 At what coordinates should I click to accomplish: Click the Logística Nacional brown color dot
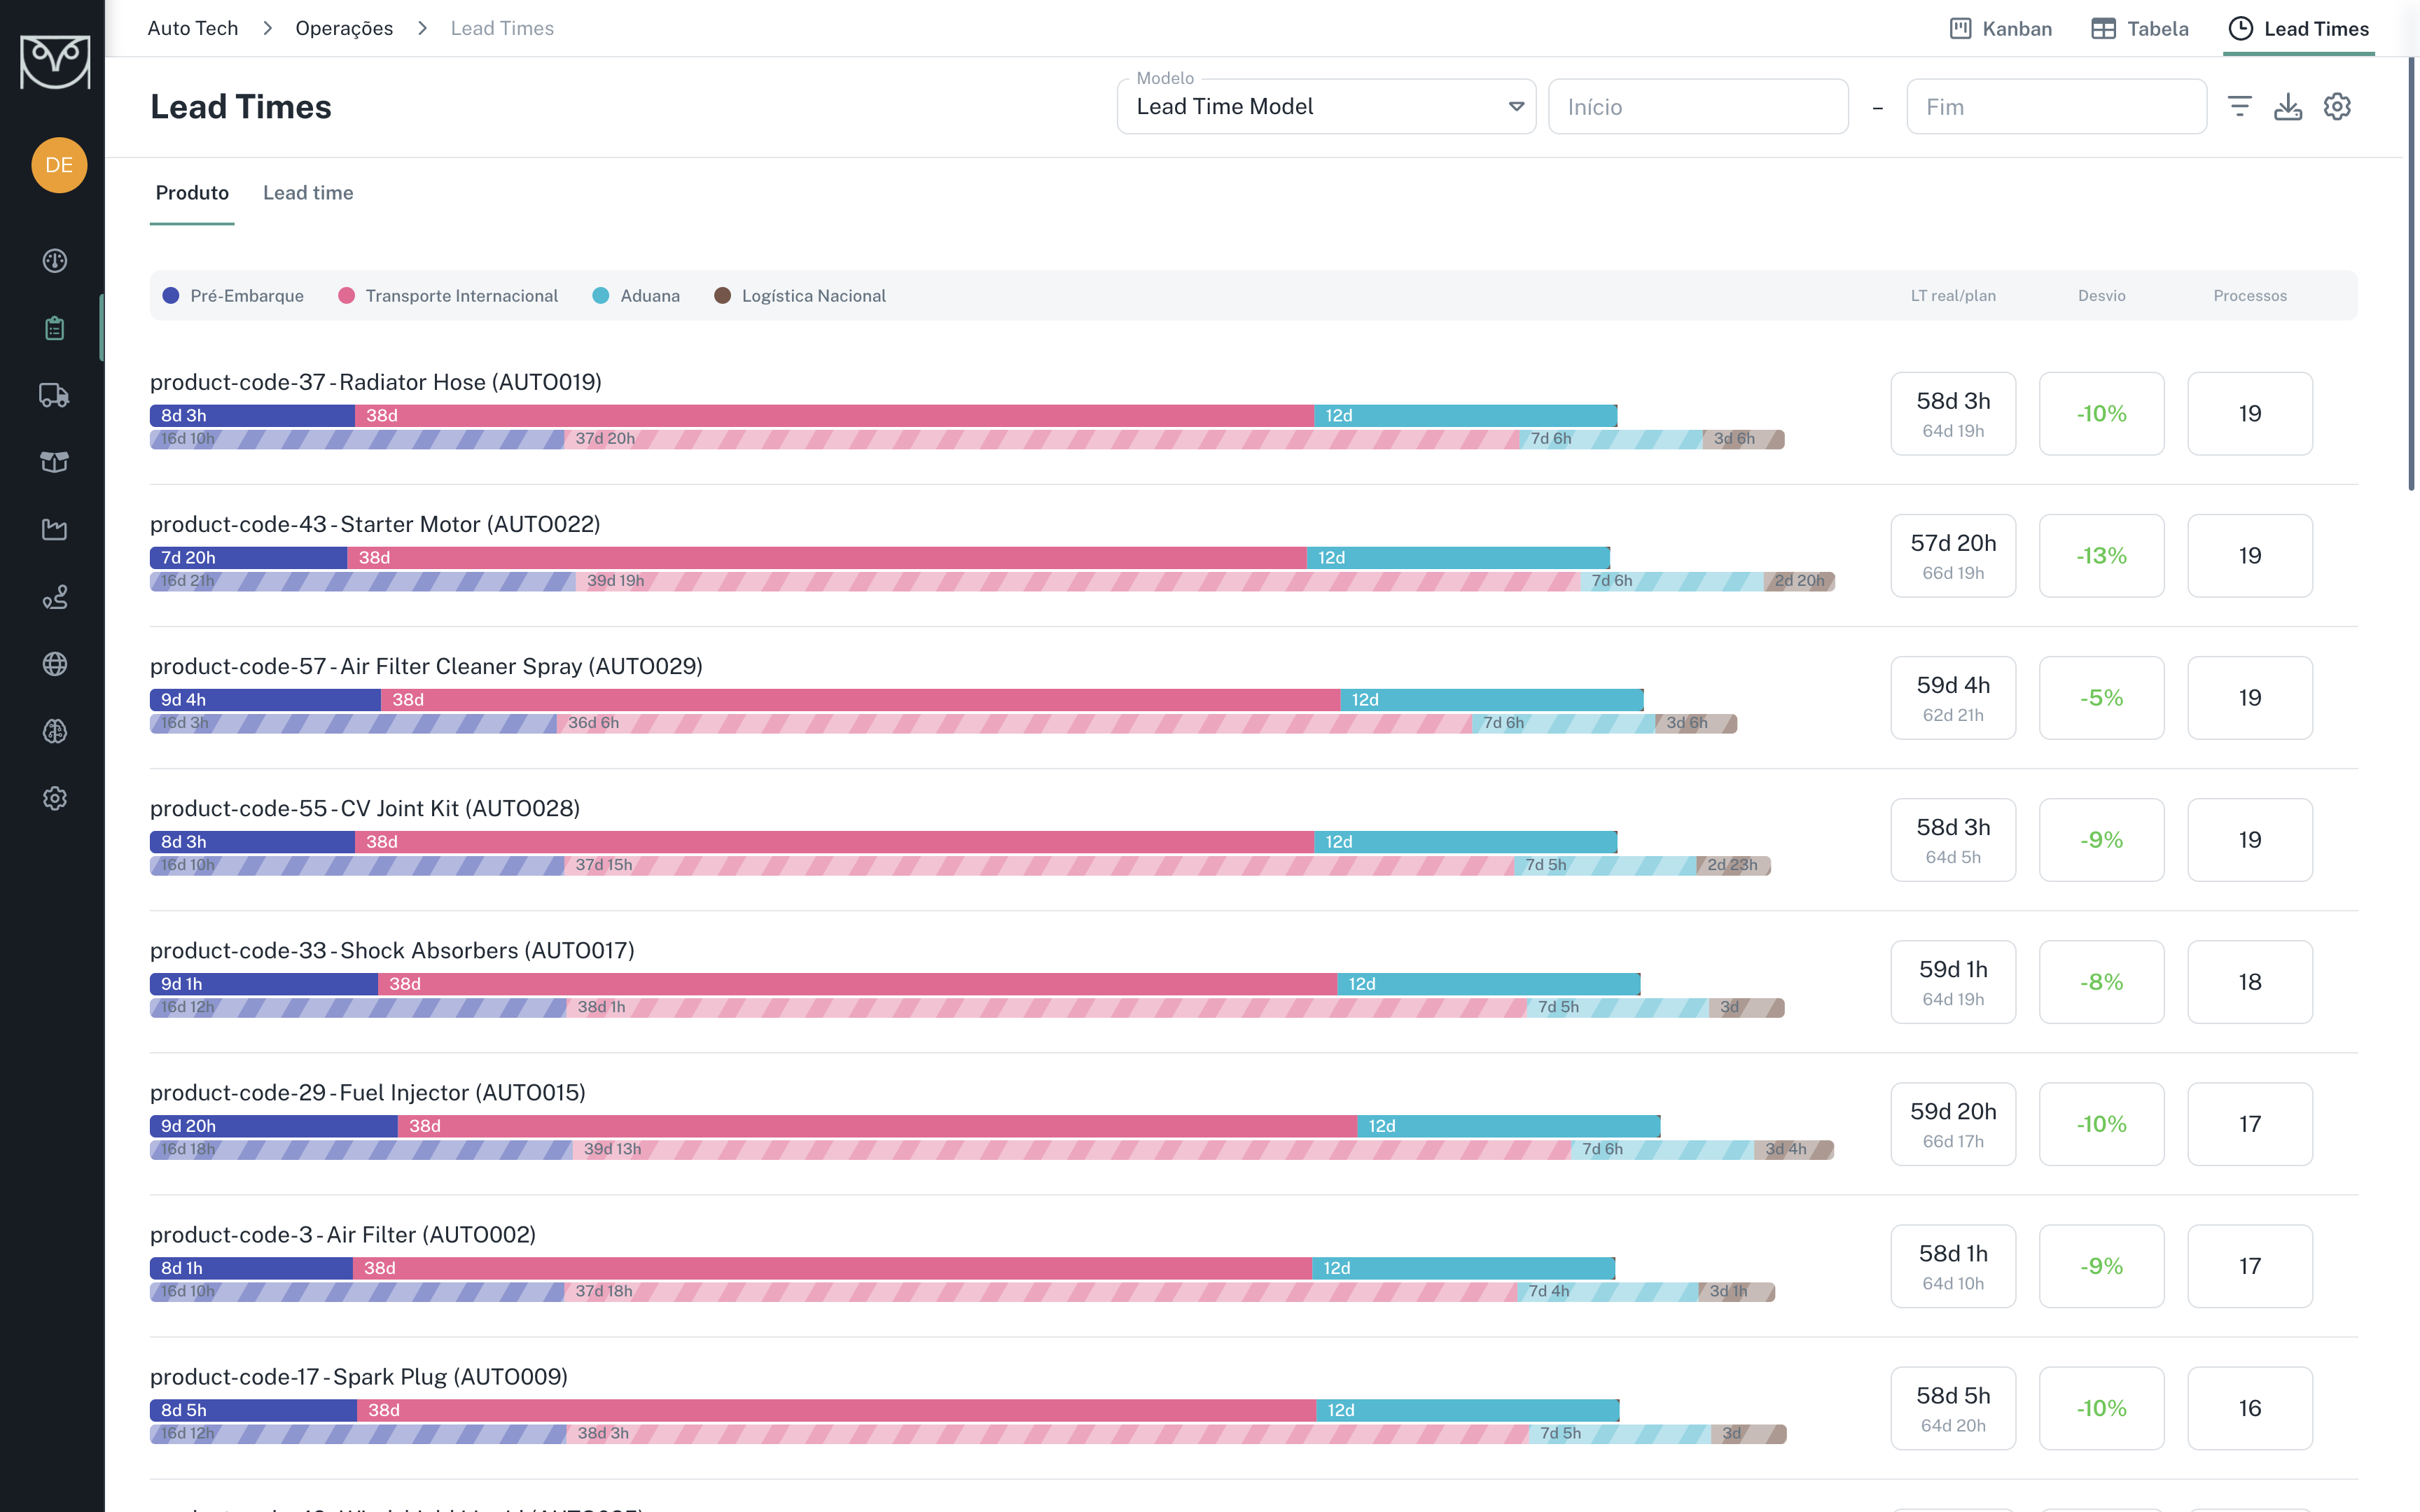click(x=722, y=296)
